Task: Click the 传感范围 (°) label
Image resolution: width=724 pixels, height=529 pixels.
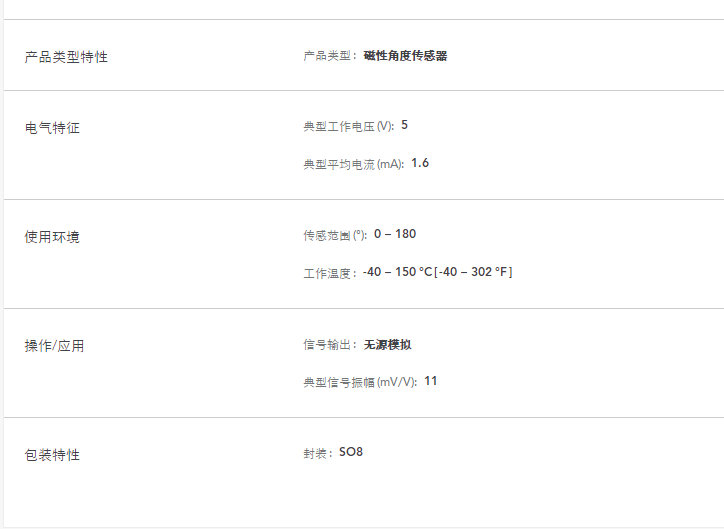Action: coord(335,235)
